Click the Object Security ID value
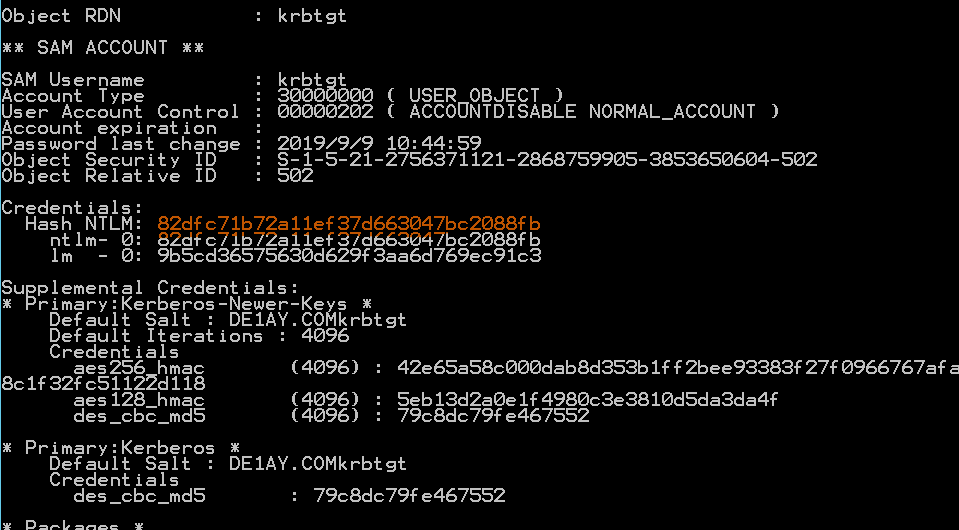 (x=547, y=159)
